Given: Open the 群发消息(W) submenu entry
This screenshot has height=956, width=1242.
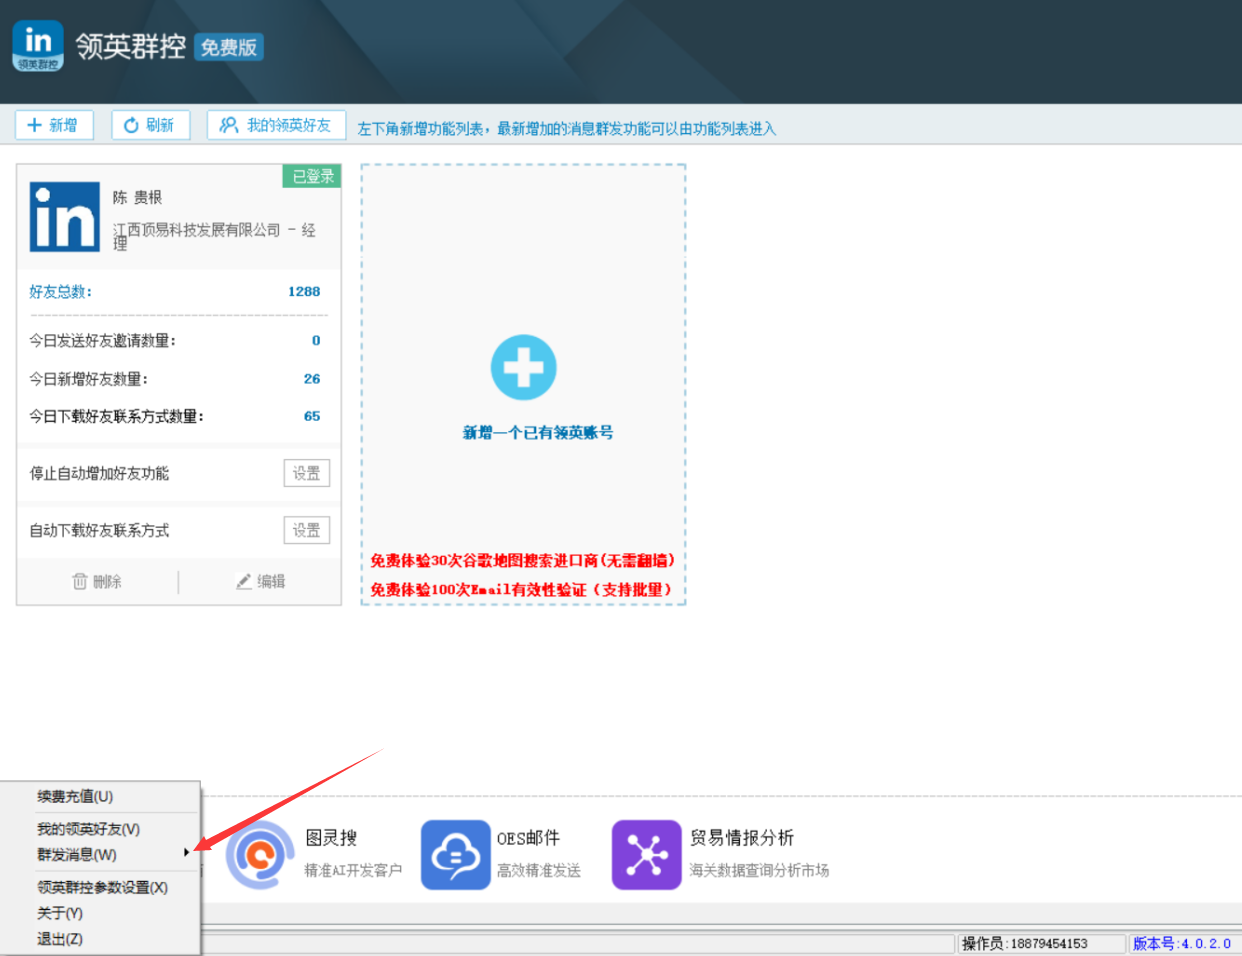Looking at the screenshot, I should pos(100,855).
